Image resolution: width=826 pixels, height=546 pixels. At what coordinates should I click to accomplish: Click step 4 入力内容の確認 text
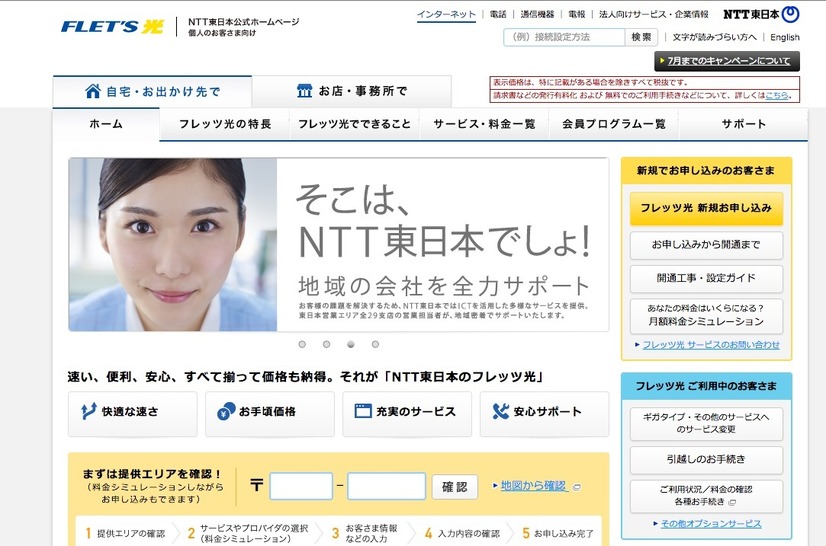click(x=469, y=534)
